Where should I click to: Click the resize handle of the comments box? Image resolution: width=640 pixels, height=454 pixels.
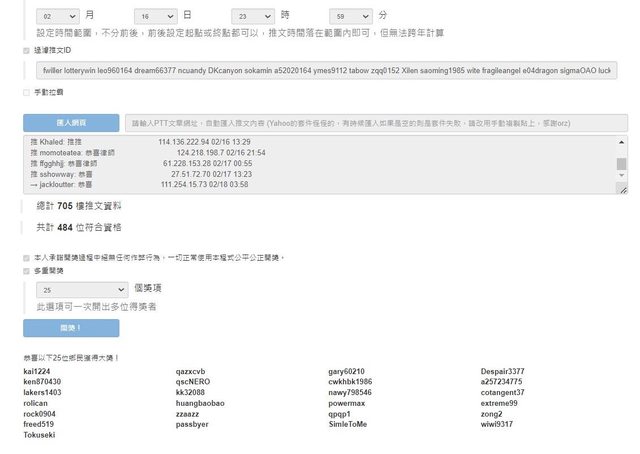(x=621, y=190)
